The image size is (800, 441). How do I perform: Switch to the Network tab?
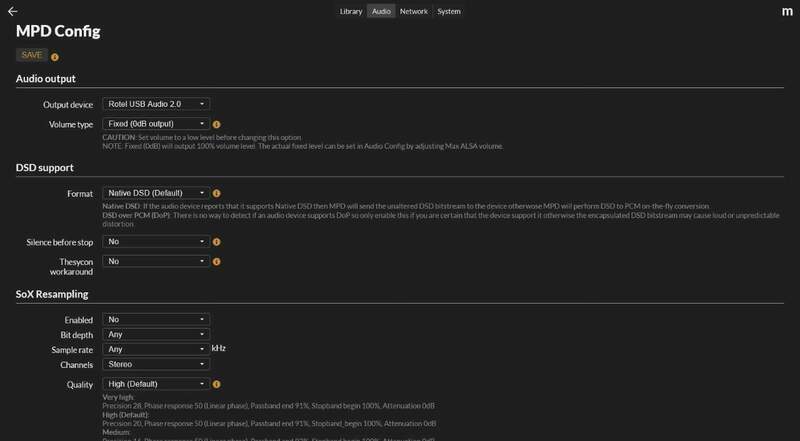point(413,12)
